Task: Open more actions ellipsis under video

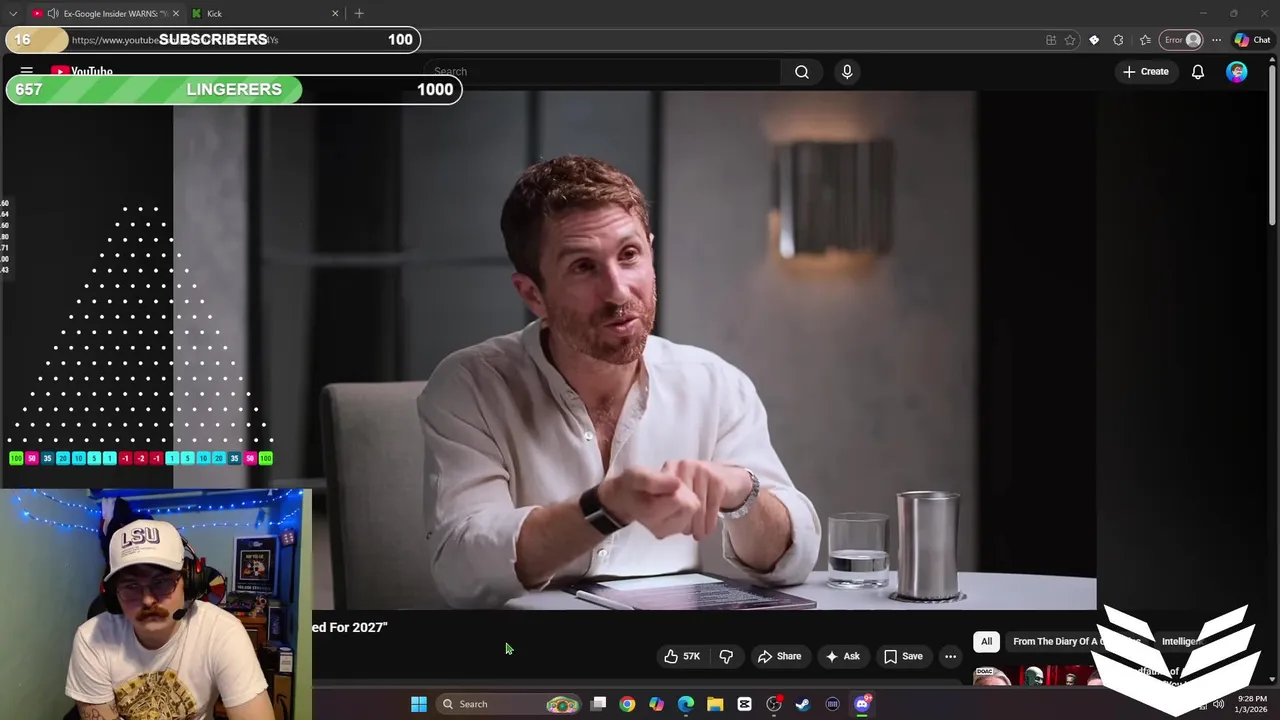Action: [x=950, y=656]
